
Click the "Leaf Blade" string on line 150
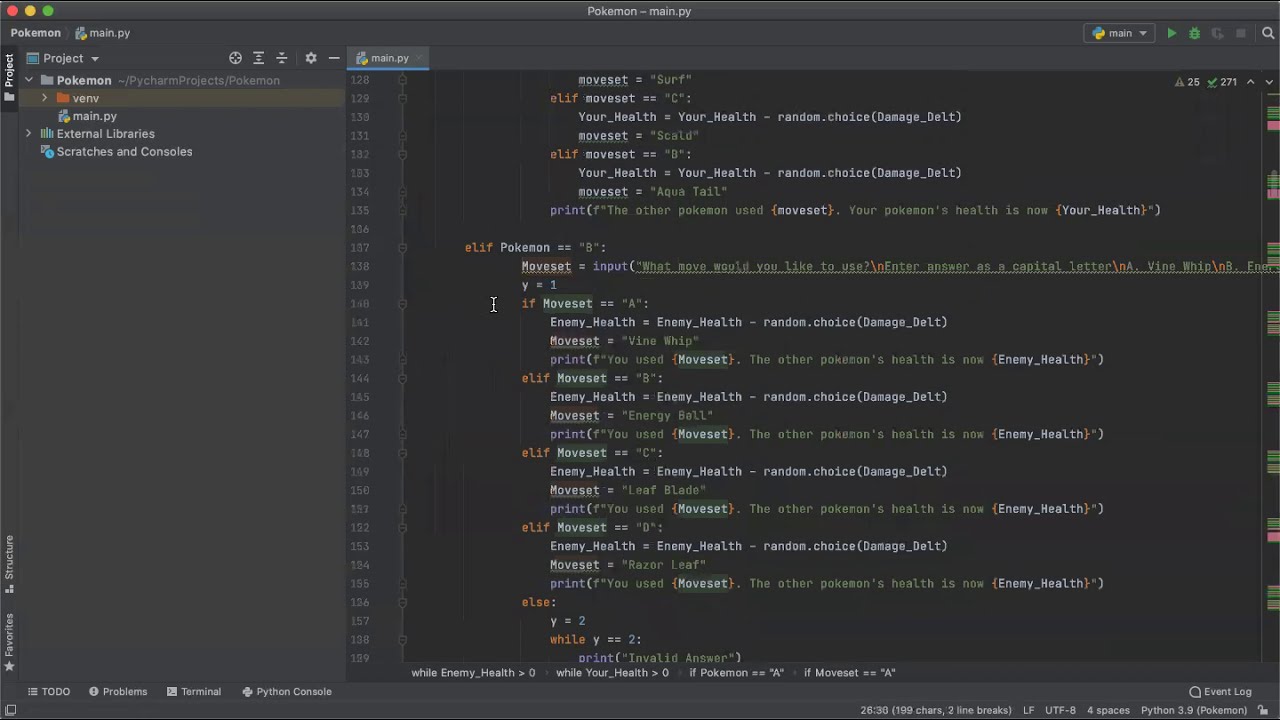[x=664, y=490]
